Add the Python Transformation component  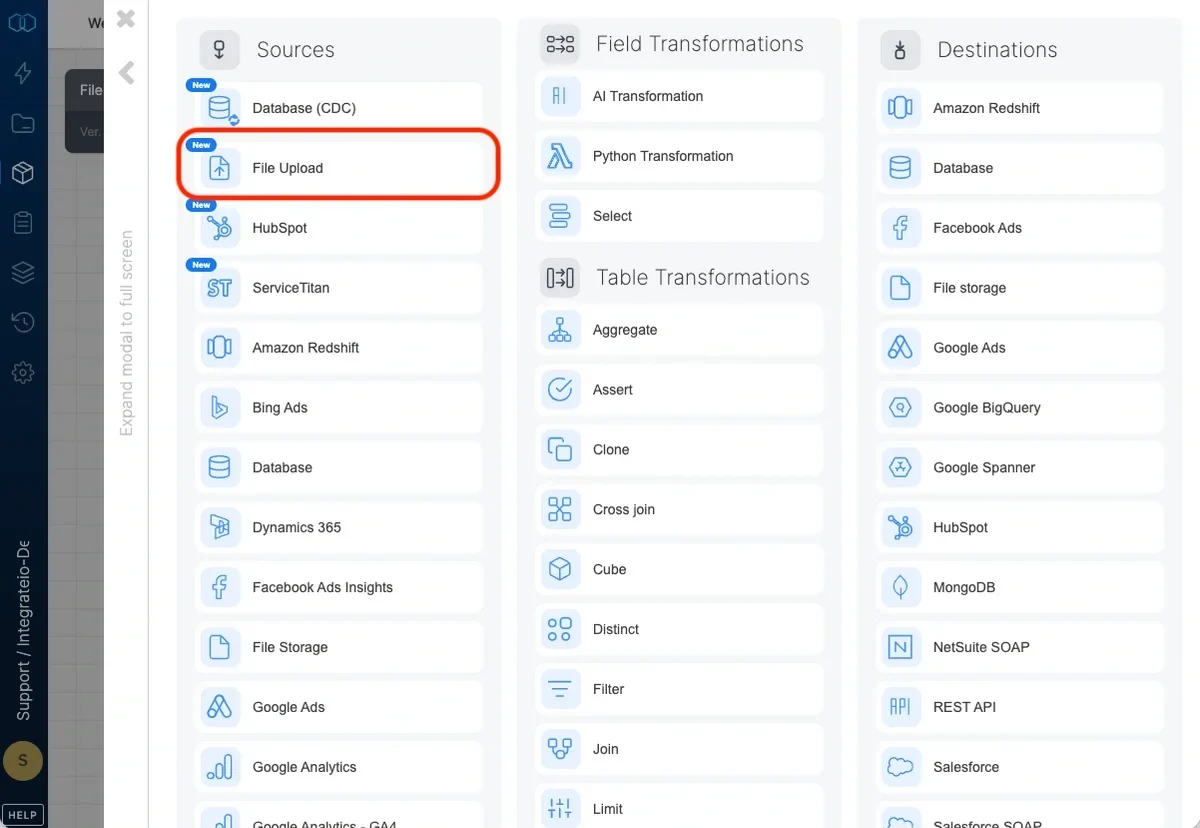tap(679, 156)
